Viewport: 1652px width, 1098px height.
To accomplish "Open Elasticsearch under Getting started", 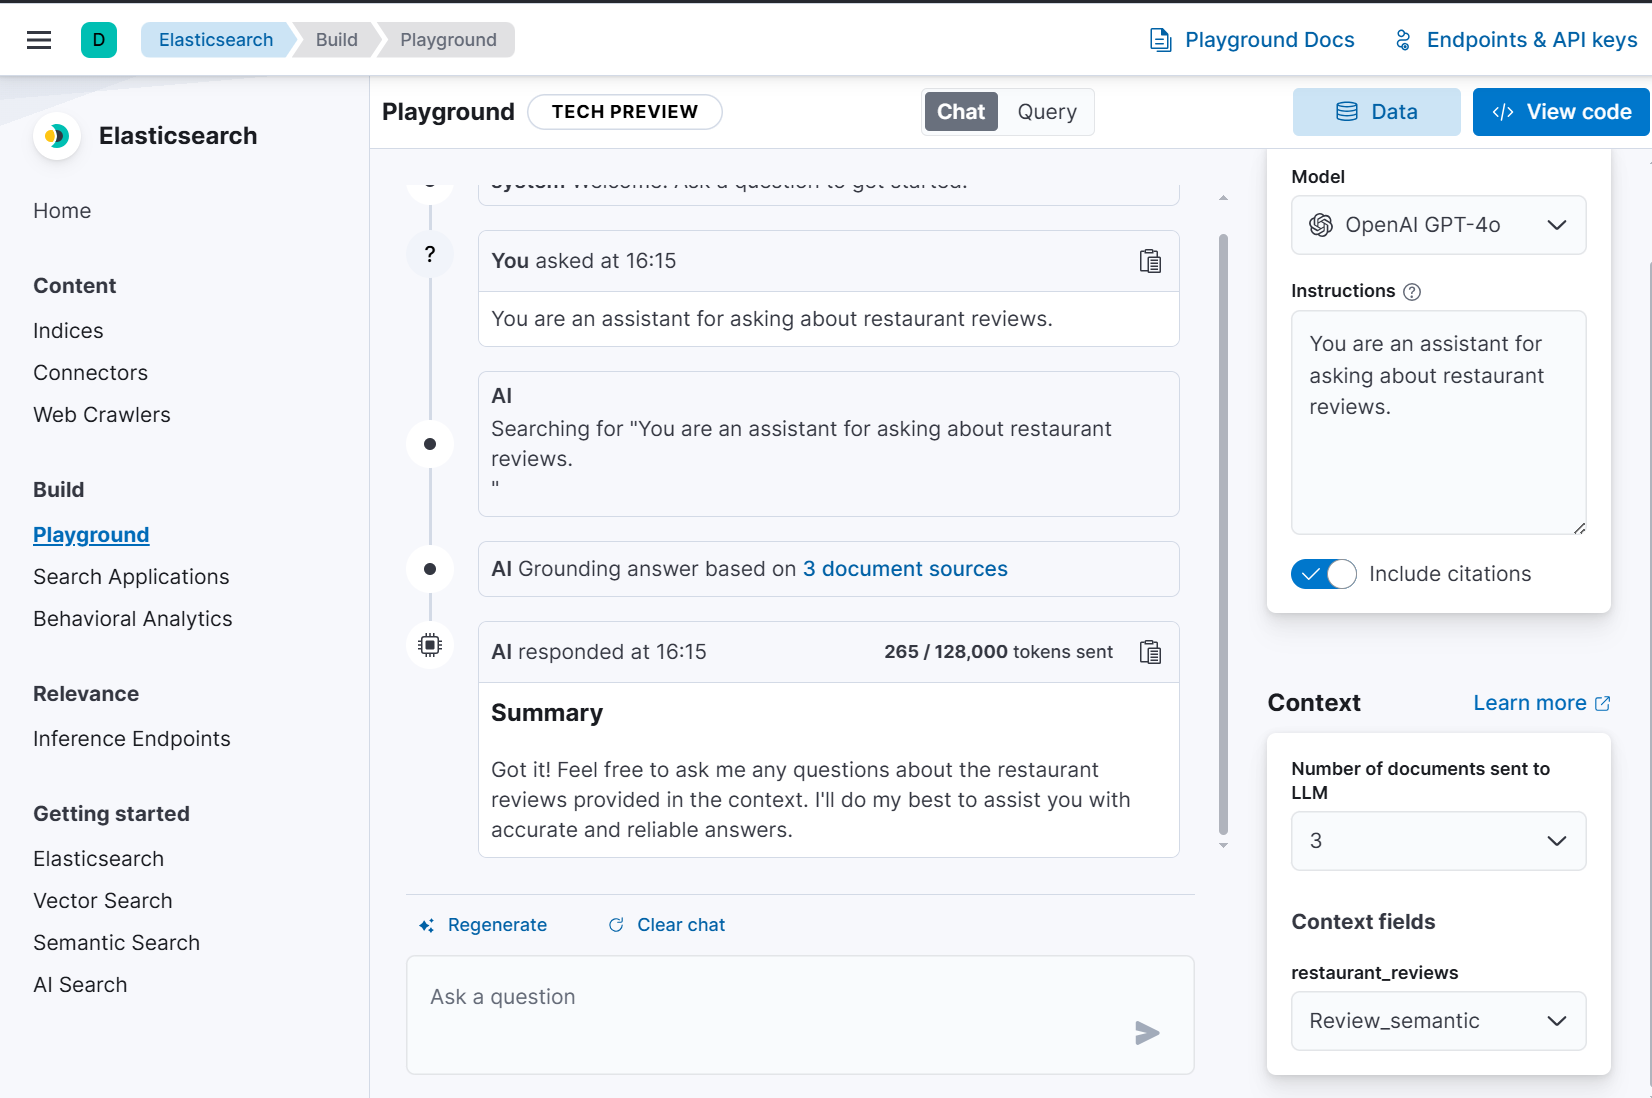I will [x=98, y=859].
